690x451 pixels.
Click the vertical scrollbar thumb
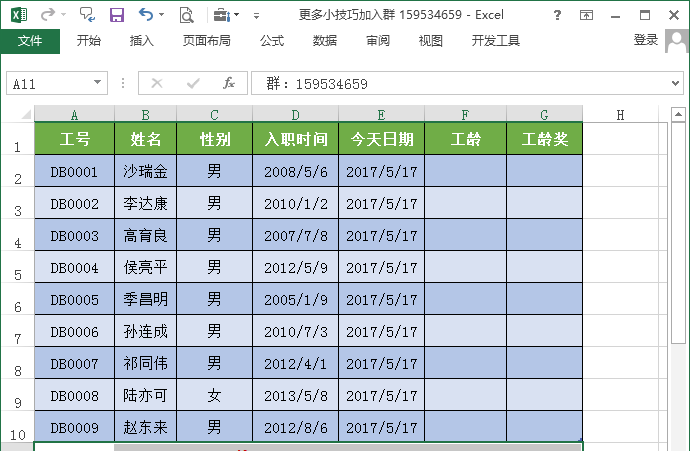coord(678,233)
